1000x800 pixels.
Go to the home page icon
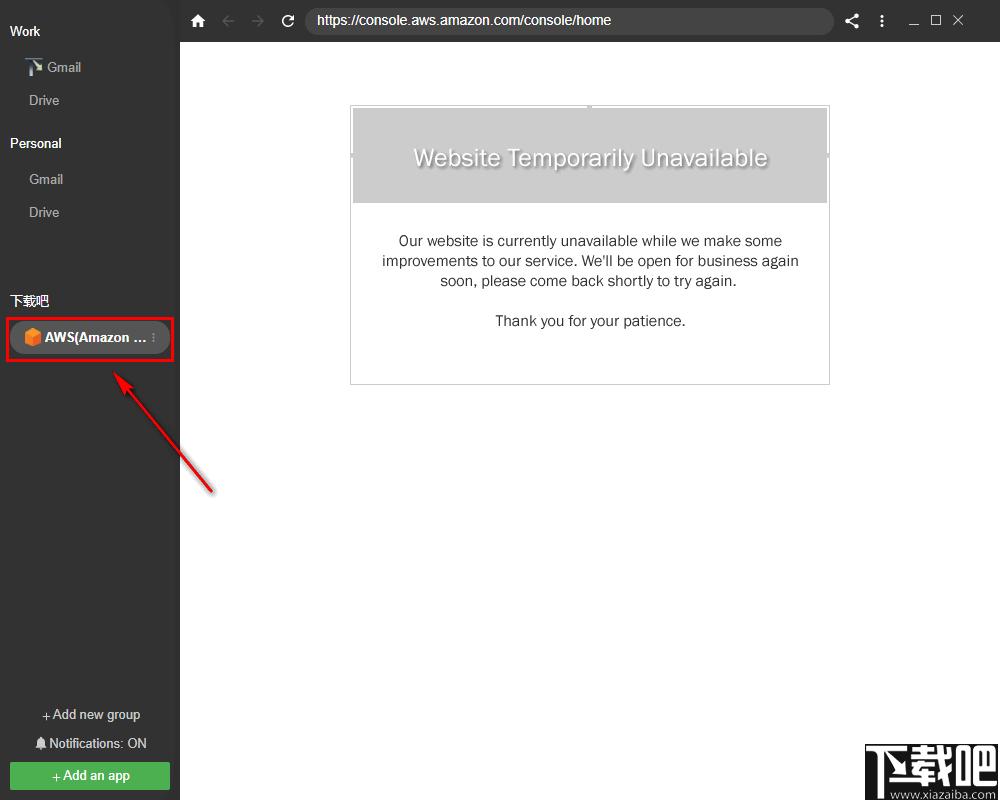198,21
